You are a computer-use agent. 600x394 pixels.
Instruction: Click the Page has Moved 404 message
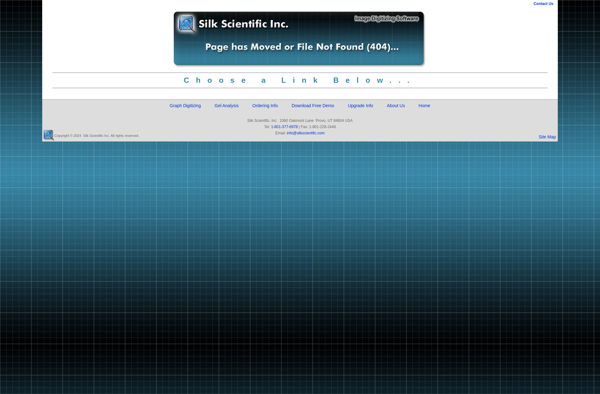click(302, 47)
